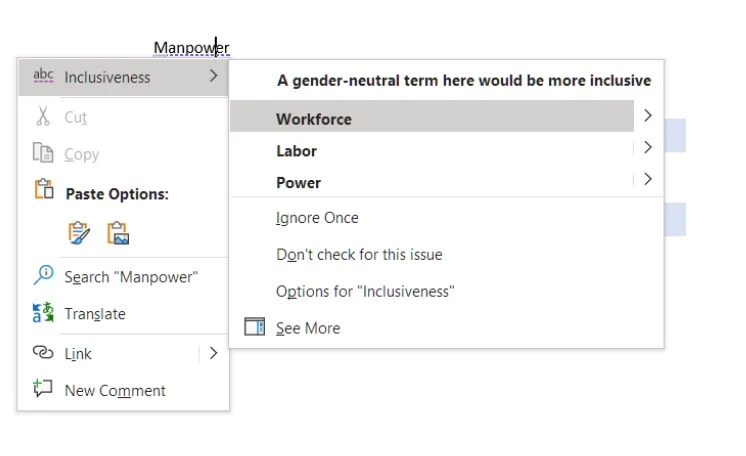The height and width of the screenshot is (456, 746).
Task: Click the See More pane icon
Action: coord(255,327)
